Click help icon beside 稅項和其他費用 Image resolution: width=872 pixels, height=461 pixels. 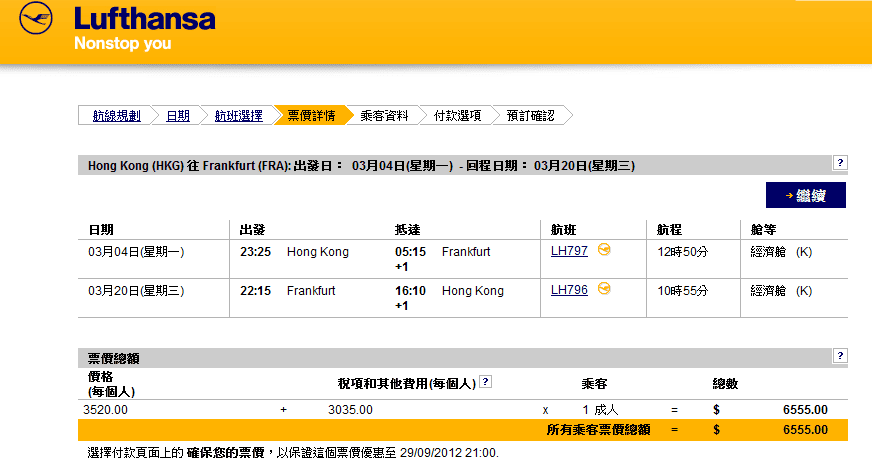pos(485,381)
